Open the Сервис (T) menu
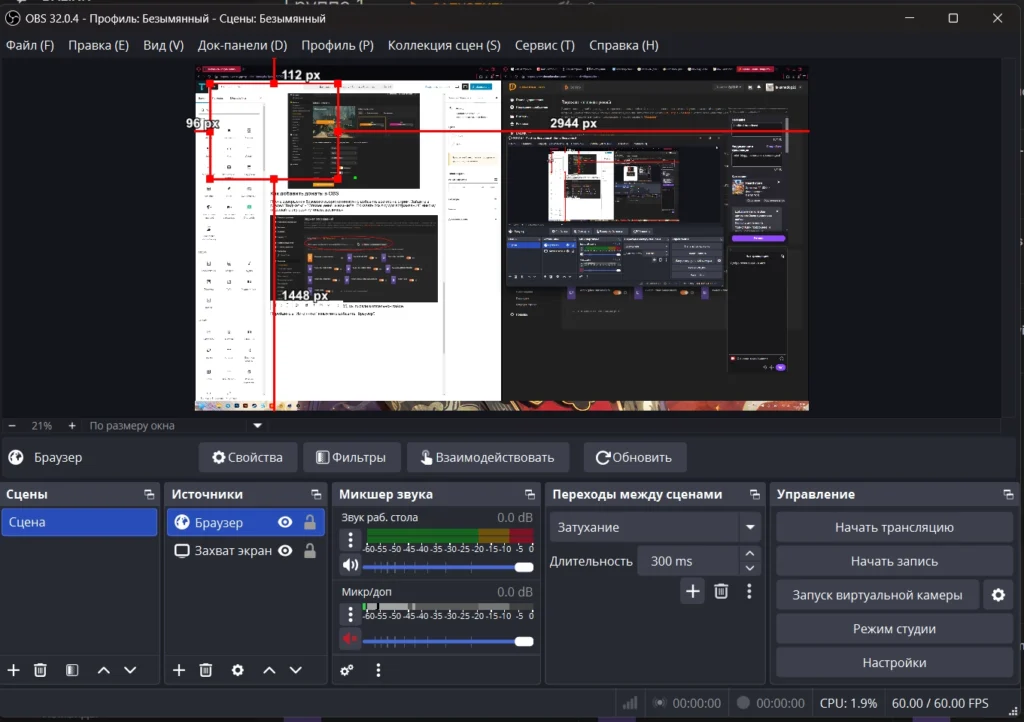 point(544,45)
